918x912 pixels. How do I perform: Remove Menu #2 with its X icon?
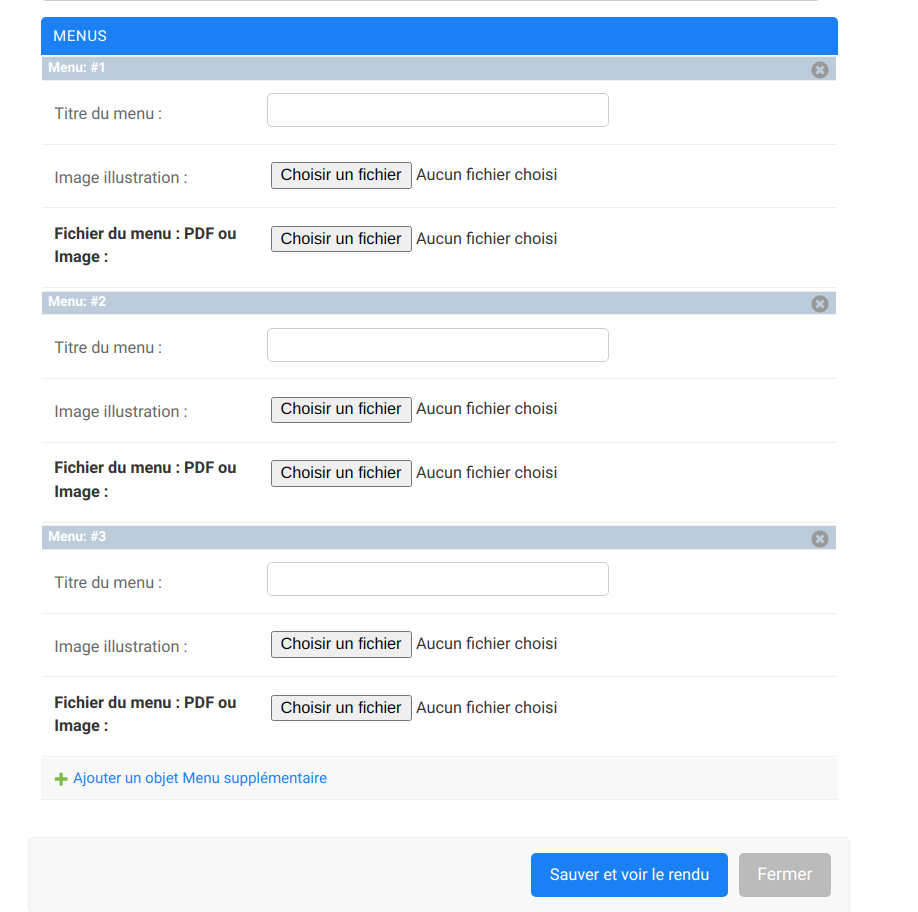coord(820,304)
